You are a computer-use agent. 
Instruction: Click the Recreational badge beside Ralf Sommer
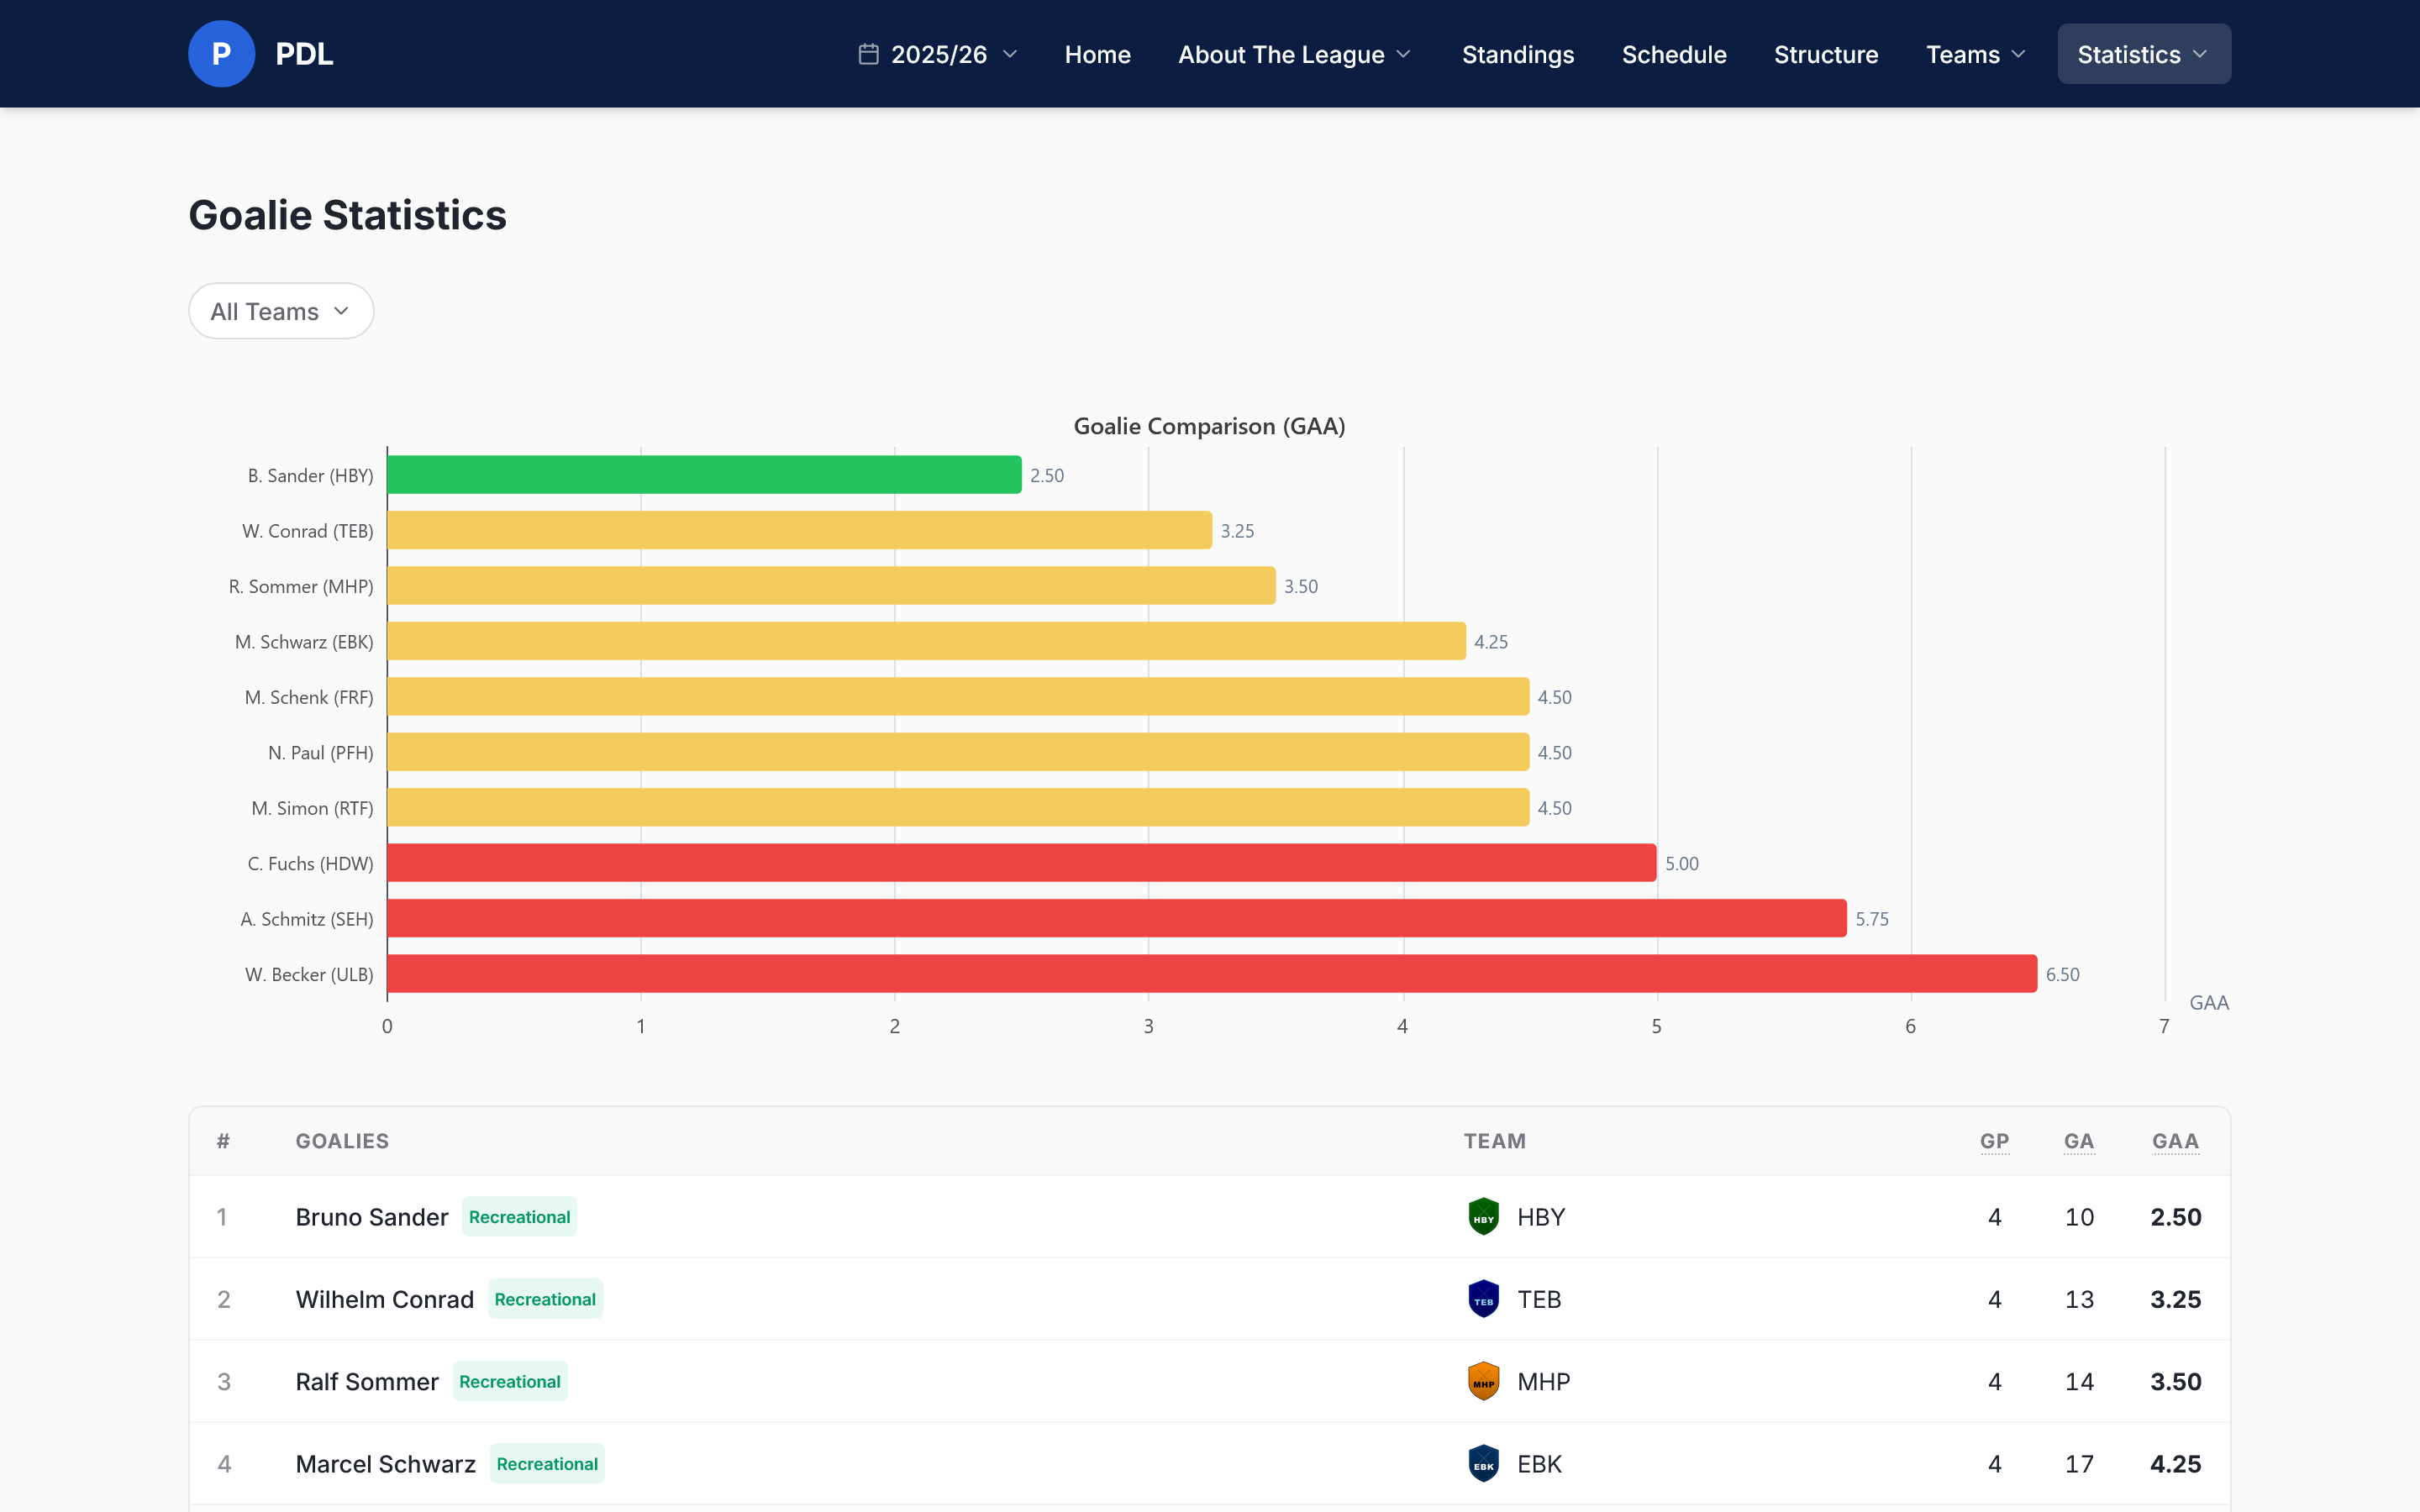510,1381
